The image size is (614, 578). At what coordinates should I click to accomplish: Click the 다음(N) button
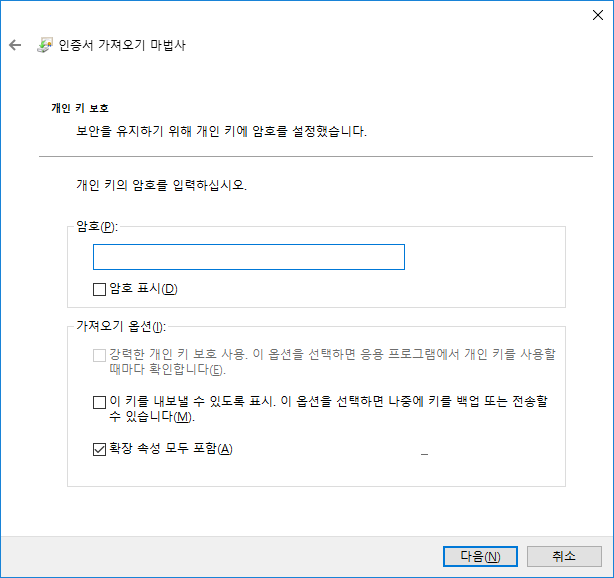coord(480,556)
